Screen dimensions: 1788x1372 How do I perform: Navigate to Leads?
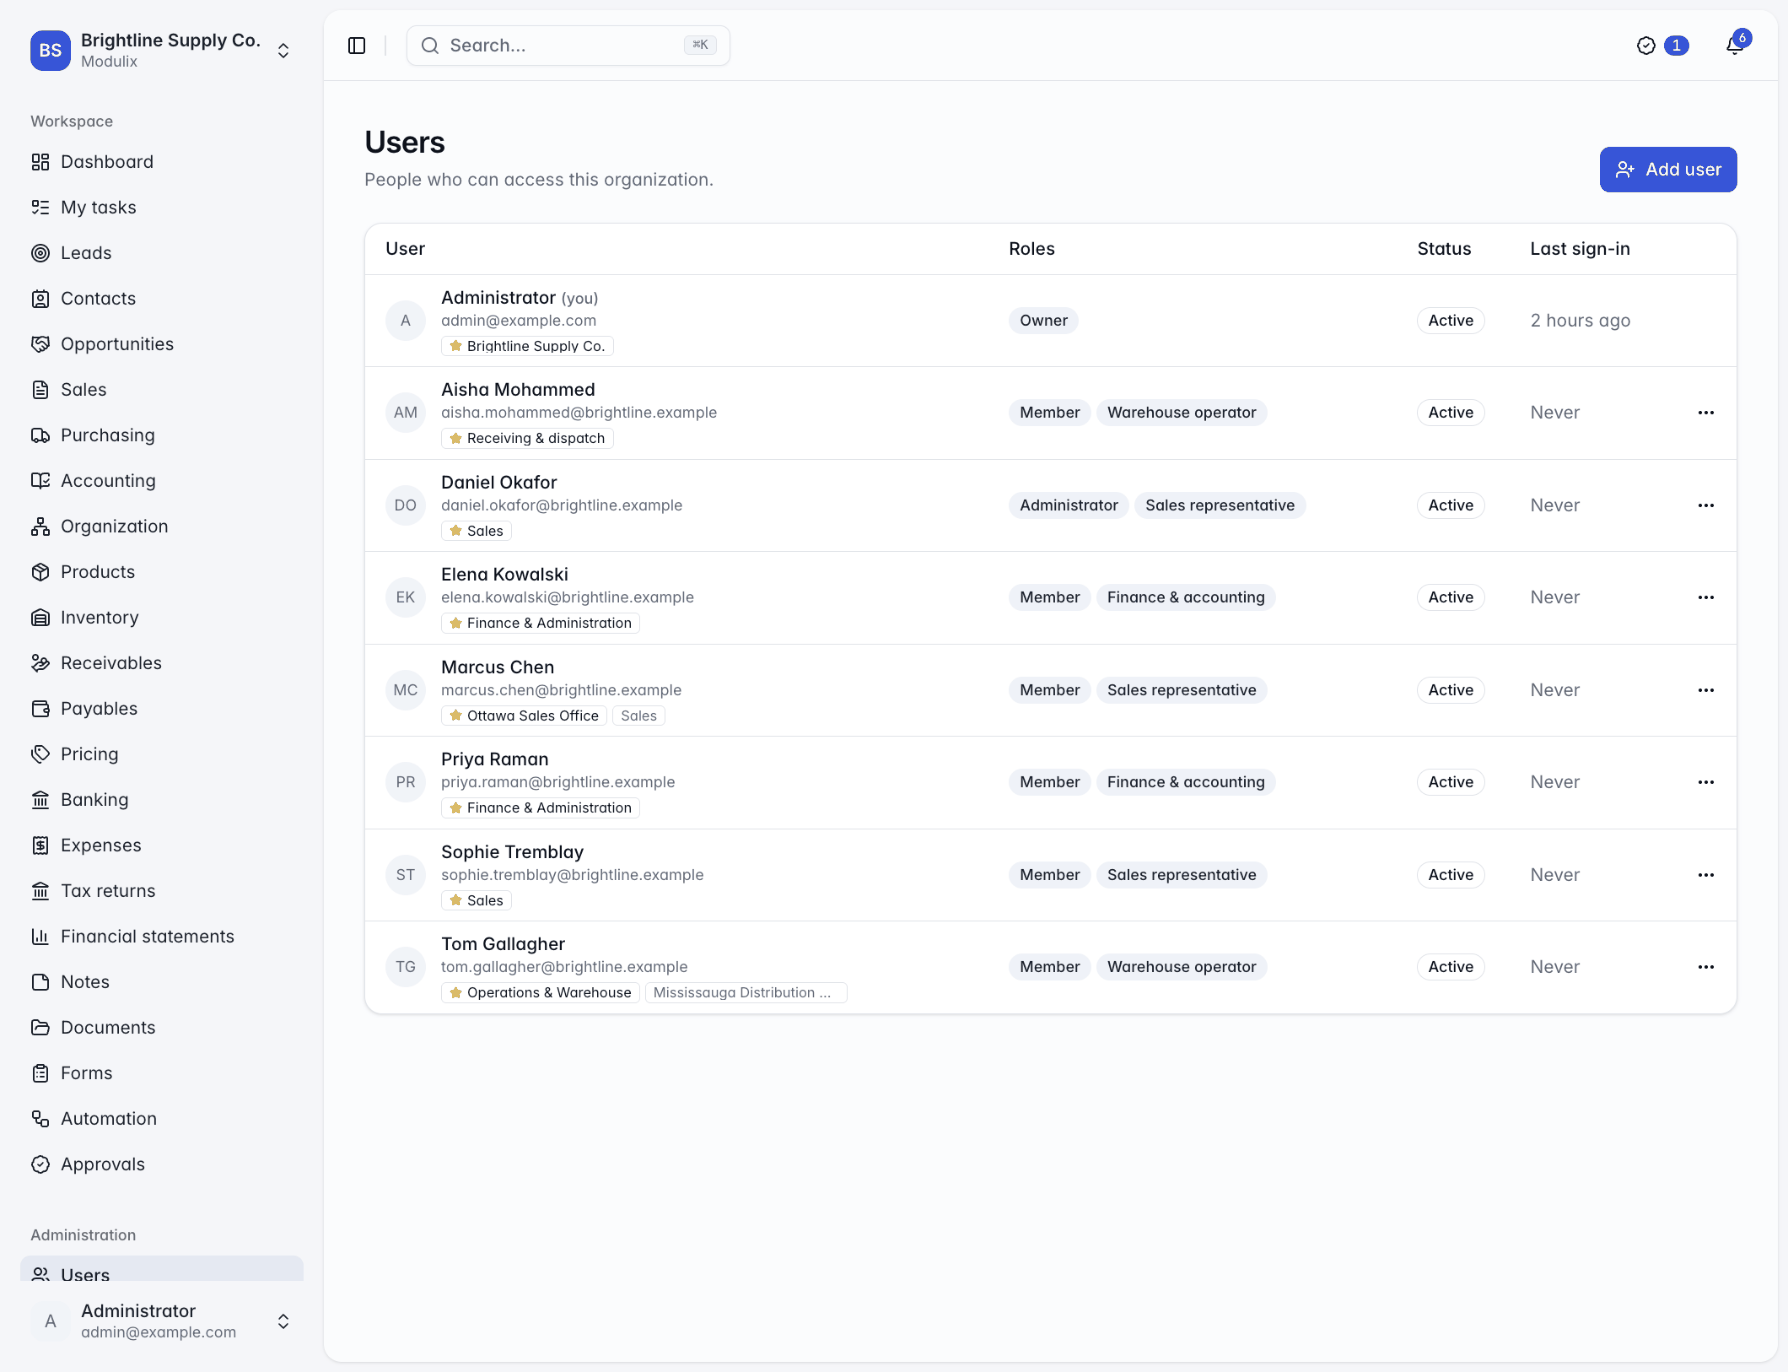click(x=162, y=253)
